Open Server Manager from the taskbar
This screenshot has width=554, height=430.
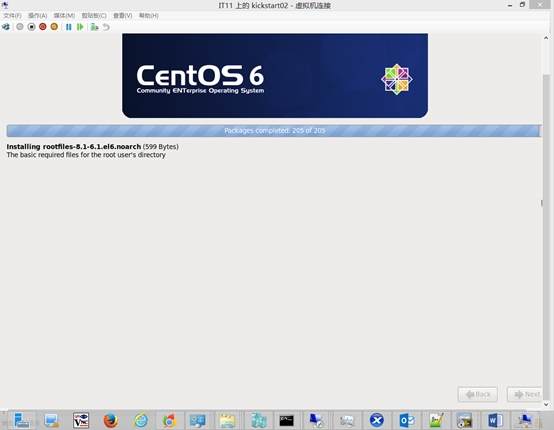(22, 420)
